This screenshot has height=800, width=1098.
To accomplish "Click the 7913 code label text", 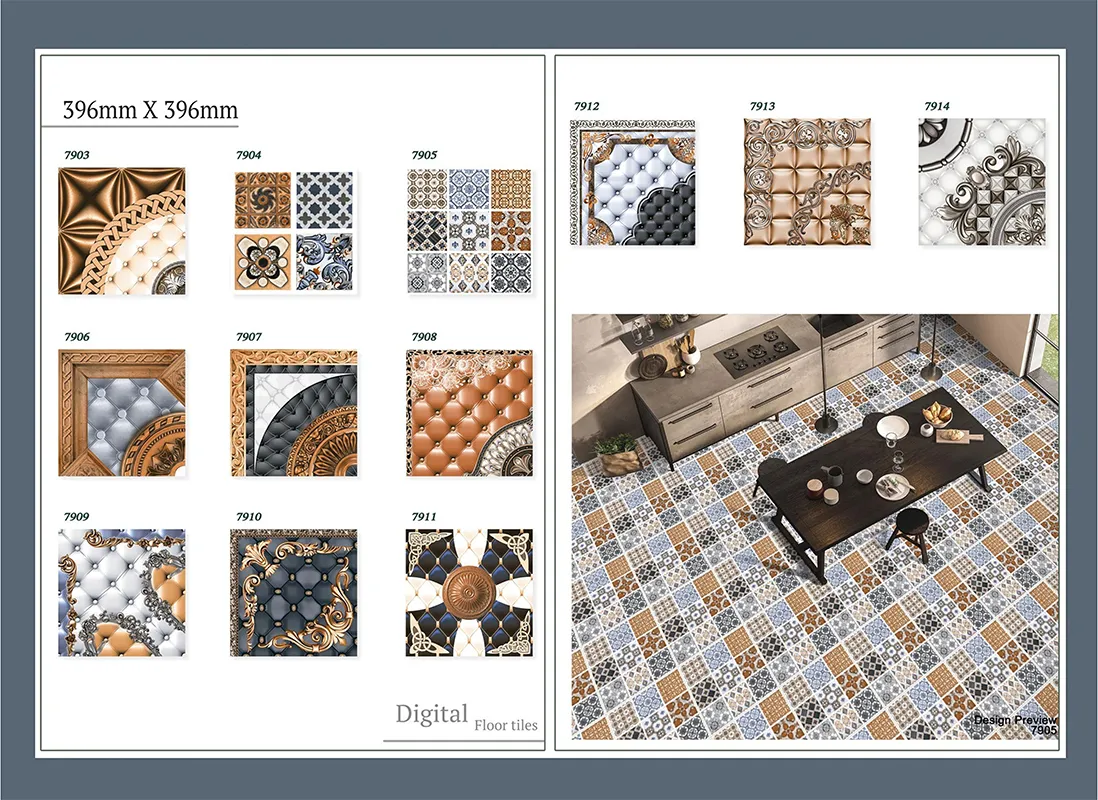I will point(761,106).
